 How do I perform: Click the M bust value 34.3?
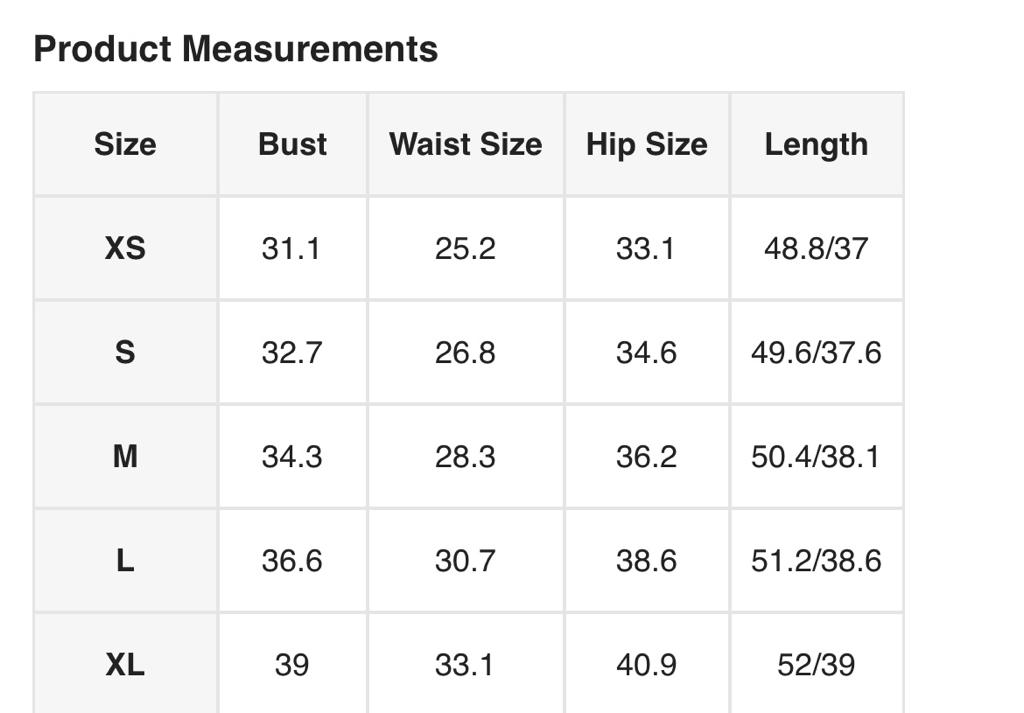[x=291, y=456]
